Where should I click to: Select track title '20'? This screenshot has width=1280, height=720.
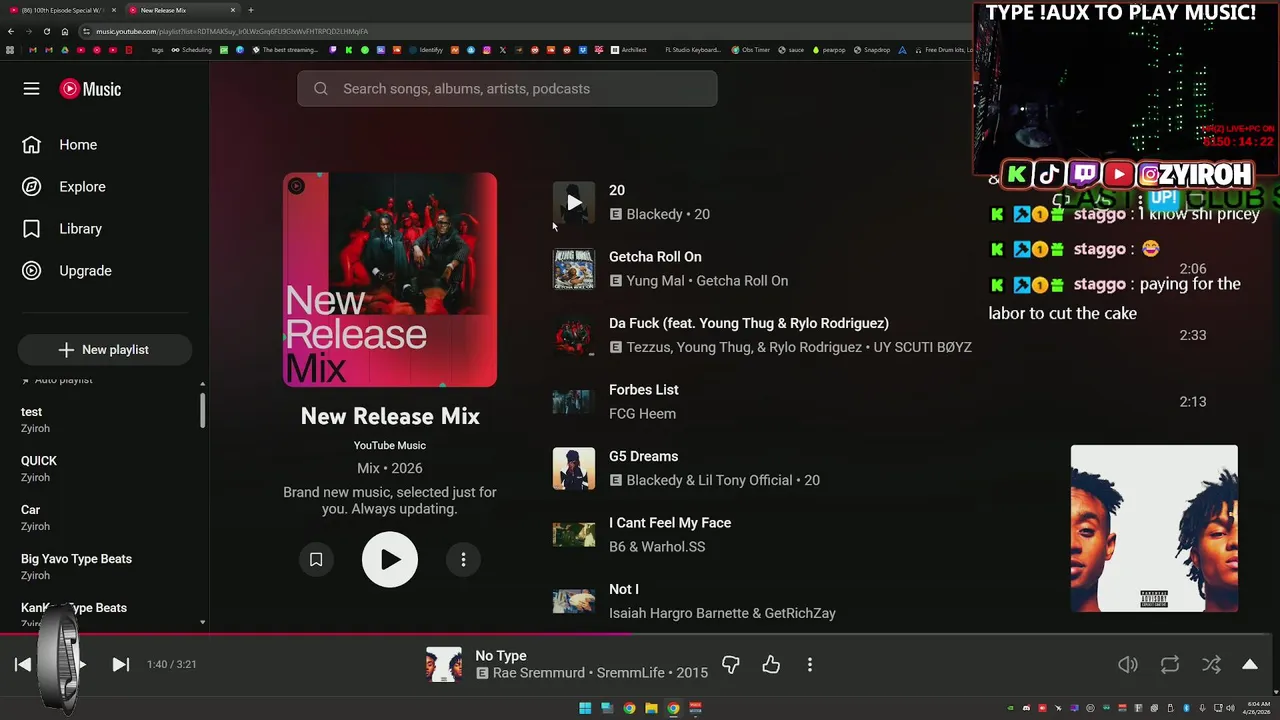(617, 190)
